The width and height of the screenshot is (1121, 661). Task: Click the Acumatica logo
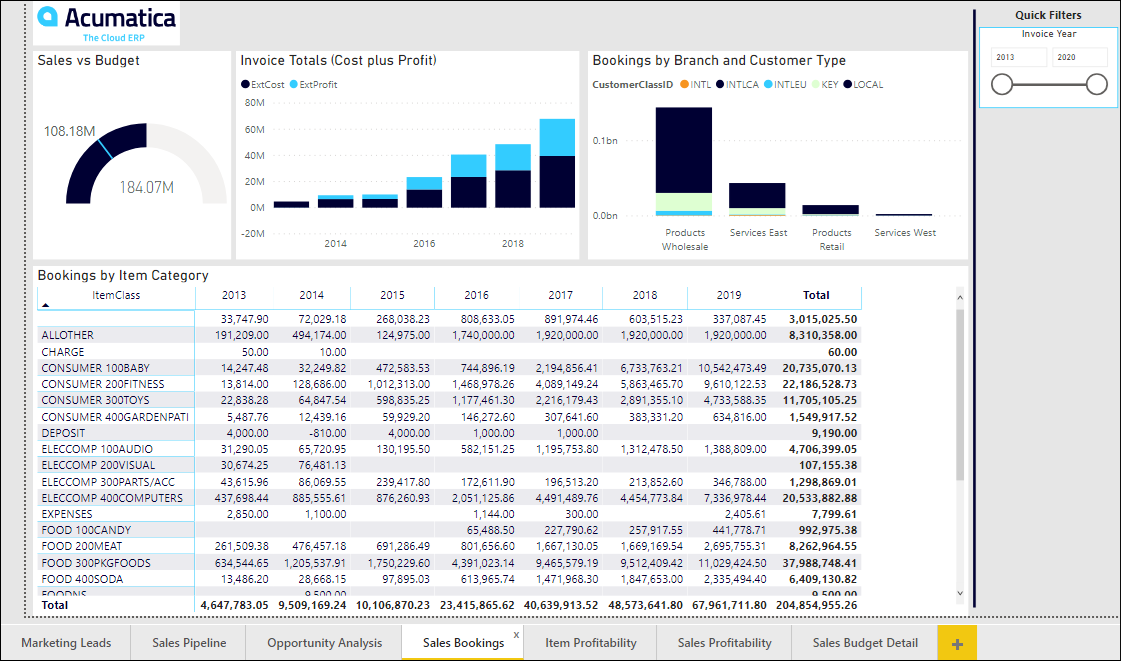pyautogui.click(x=107, y=24)
